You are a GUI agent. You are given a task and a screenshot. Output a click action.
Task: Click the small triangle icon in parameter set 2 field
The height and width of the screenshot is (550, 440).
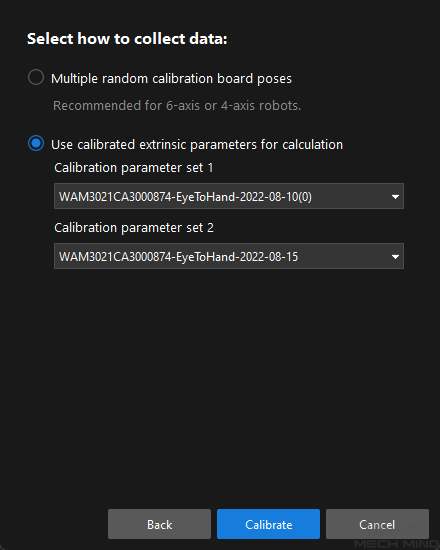click(395, 257)
